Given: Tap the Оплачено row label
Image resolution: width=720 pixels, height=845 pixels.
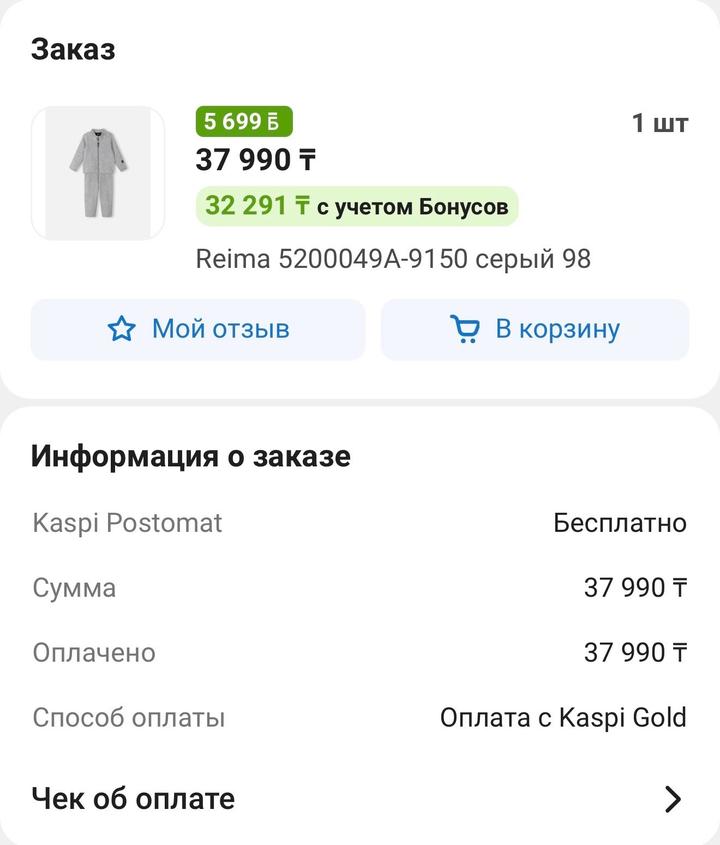Looking at the screenshot, I should tap(94, 652).
